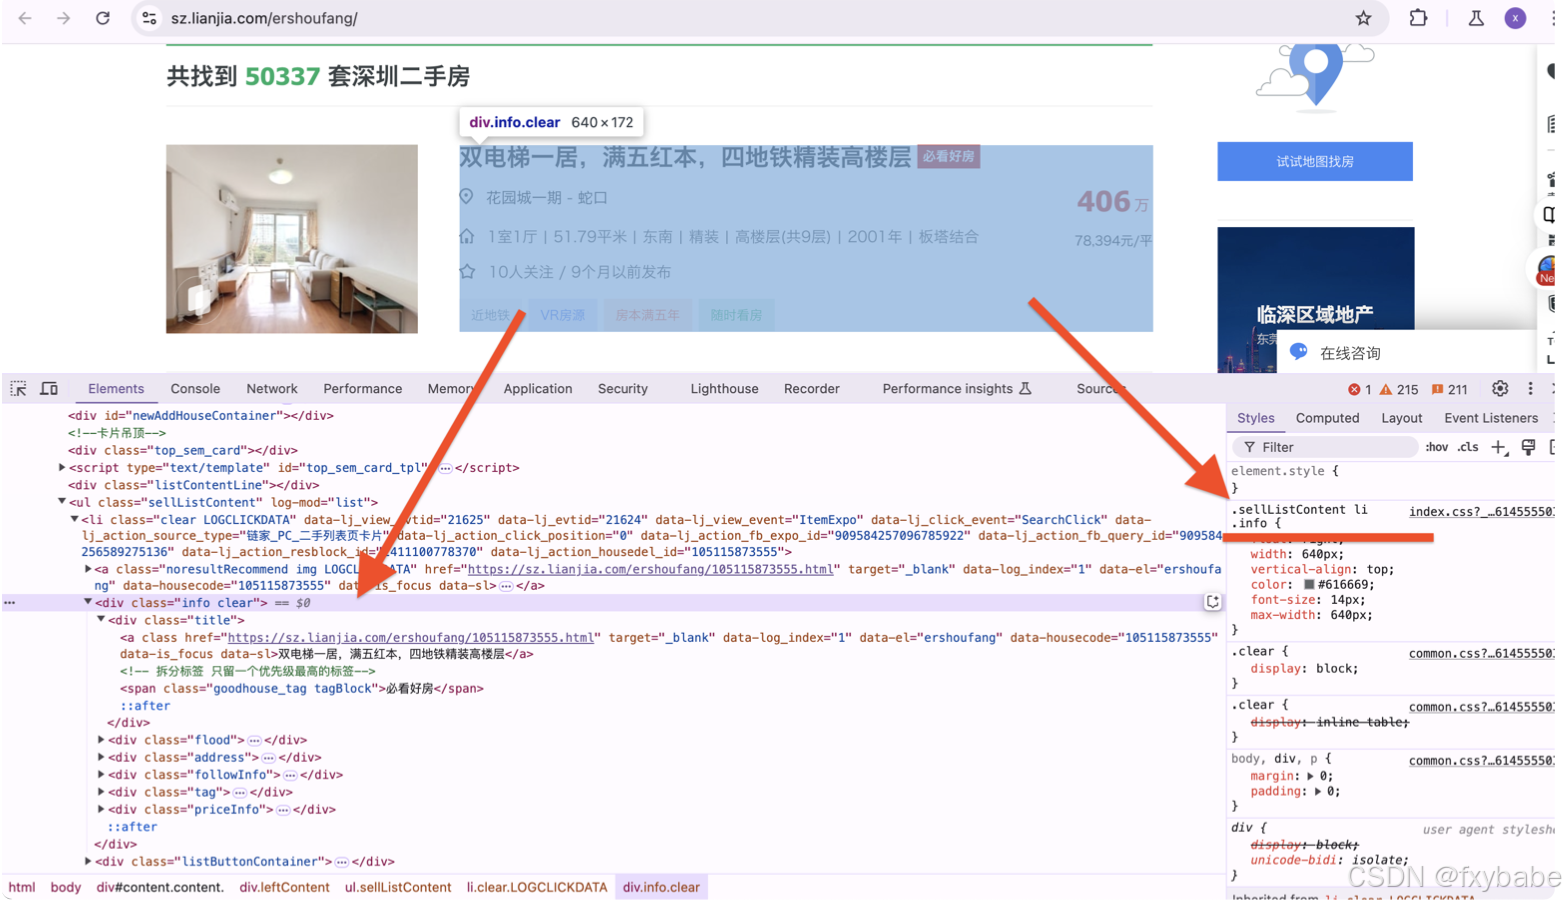Add a new style rule with plus icon

coord(1498,448)
